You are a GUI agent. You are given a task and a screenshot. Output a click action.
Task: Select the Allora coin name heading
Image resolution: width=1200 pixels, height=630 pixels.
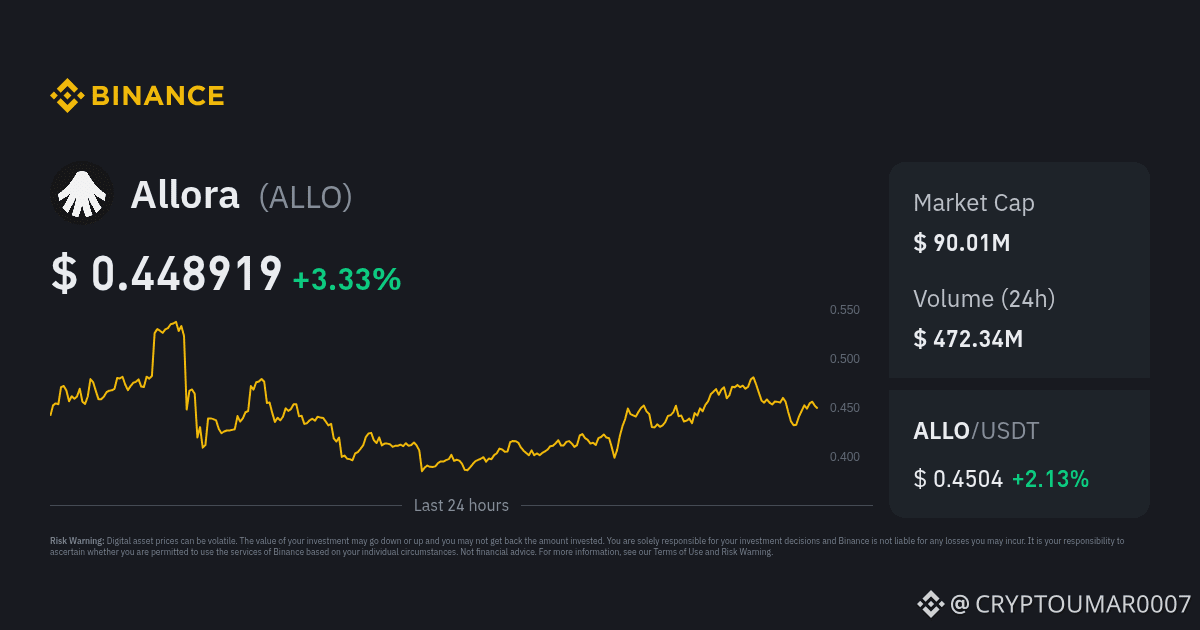coord(185,195)
